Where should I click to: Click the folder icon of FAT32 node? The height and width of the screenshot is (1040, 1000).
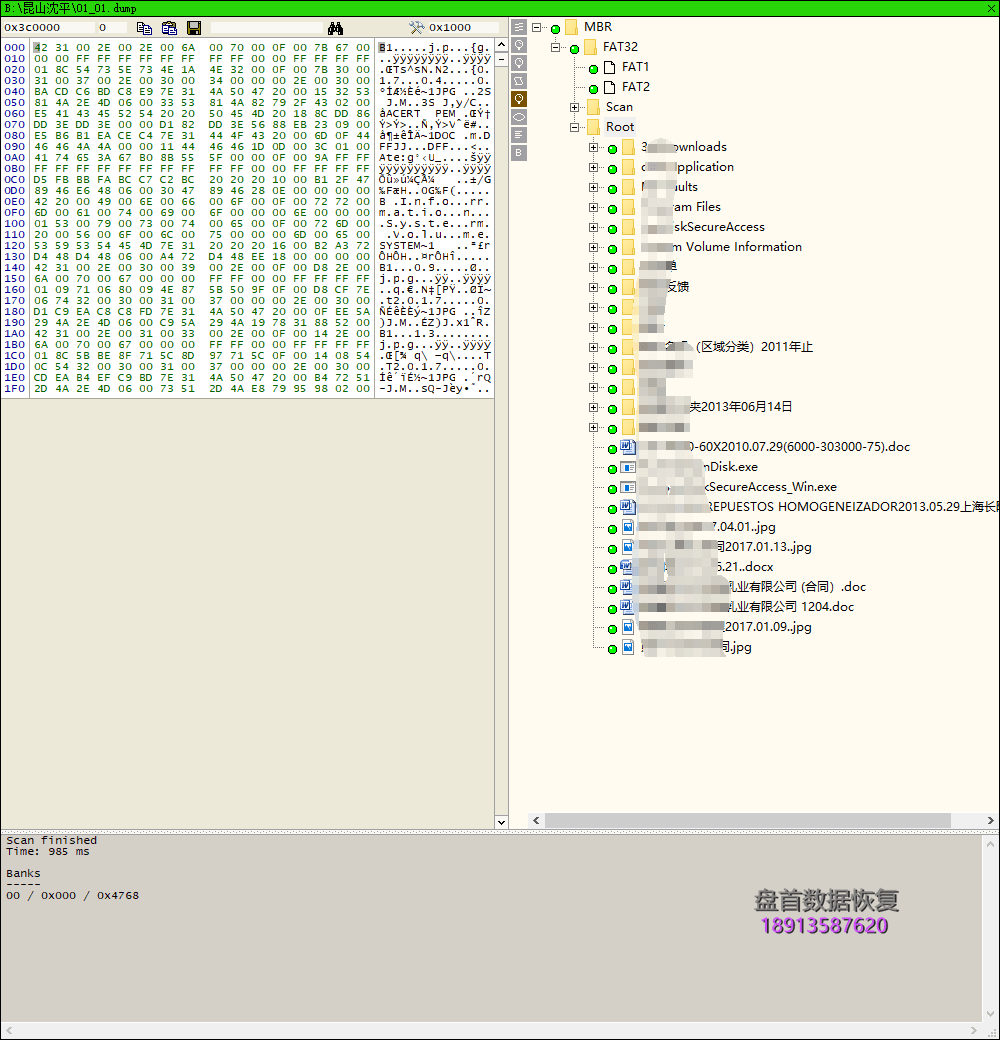tap(590, 47)
